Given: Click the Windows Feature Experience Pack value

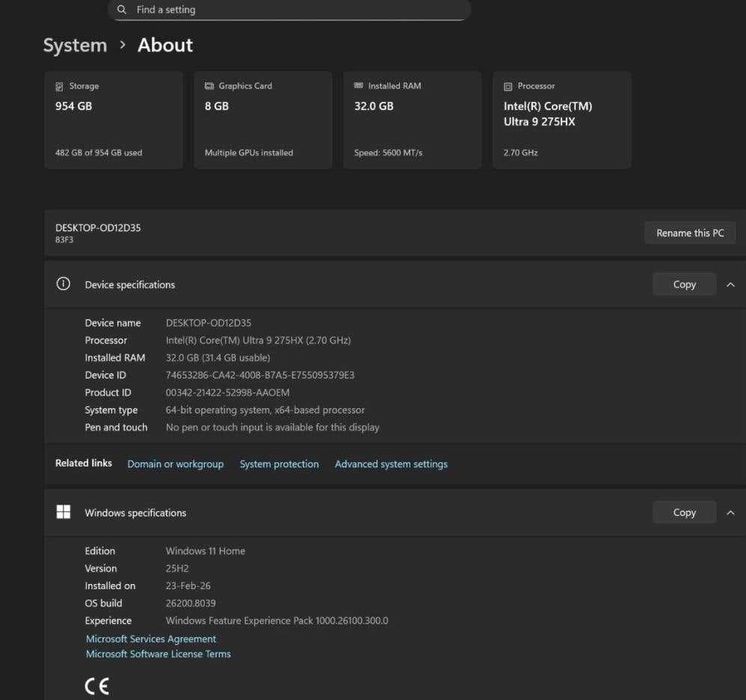Looking at the screenshot, I should pos(277,621).
